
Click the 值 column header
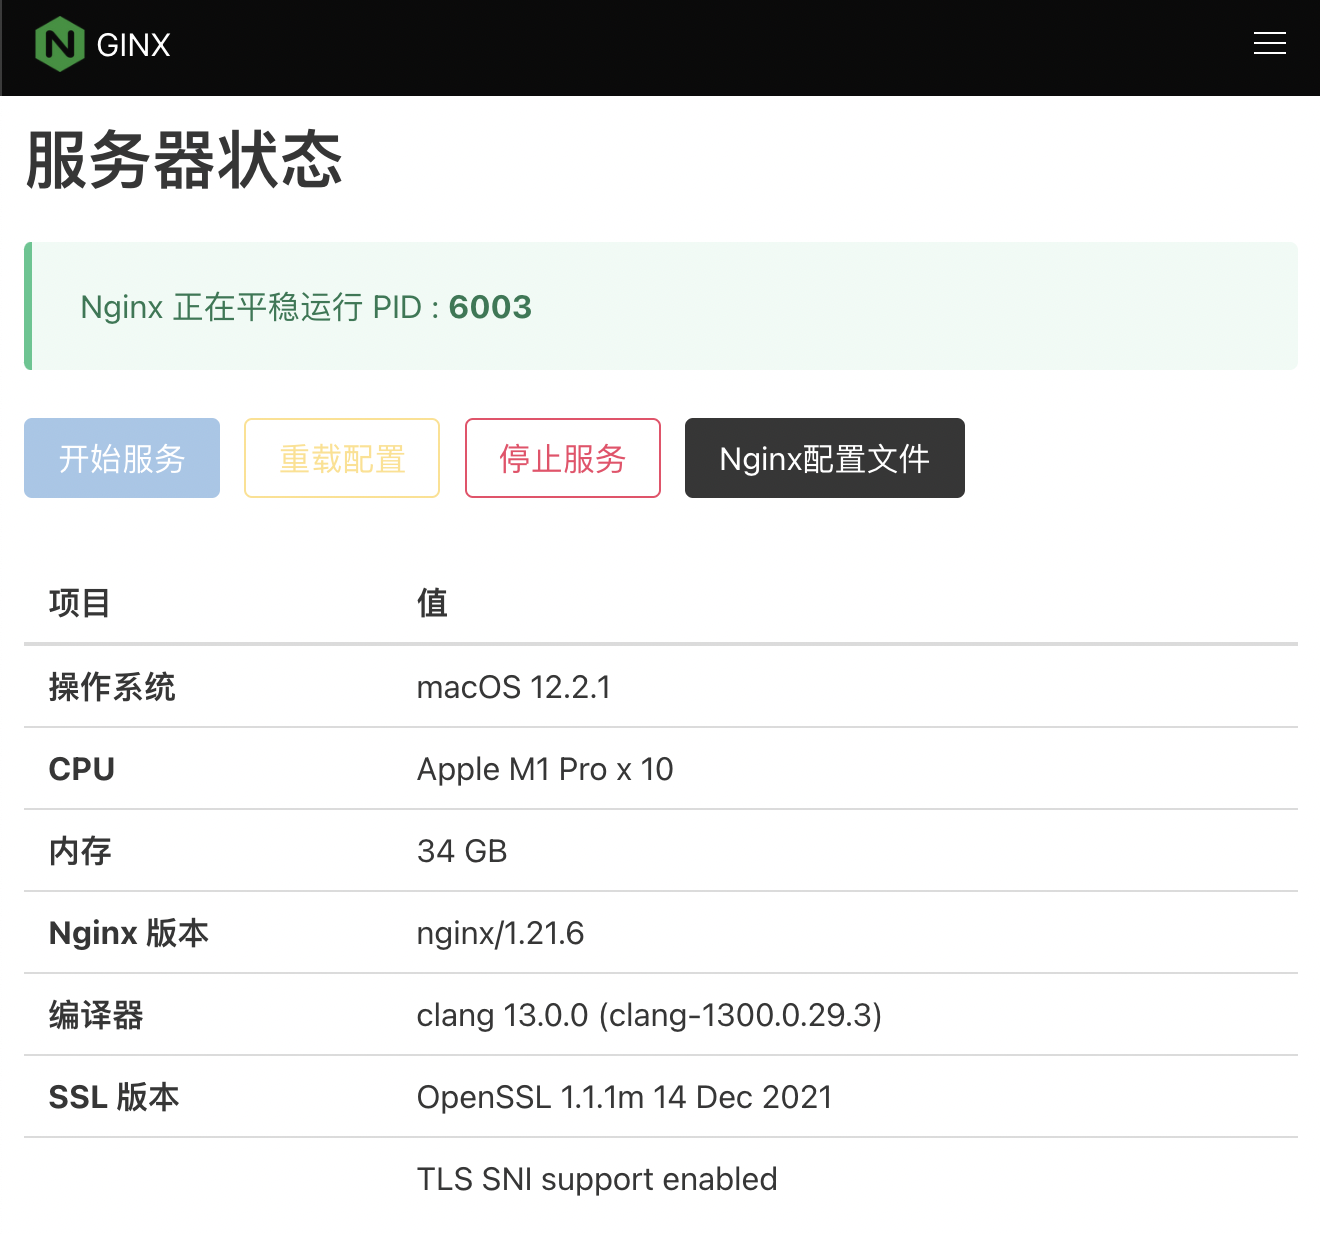point(432,603)
